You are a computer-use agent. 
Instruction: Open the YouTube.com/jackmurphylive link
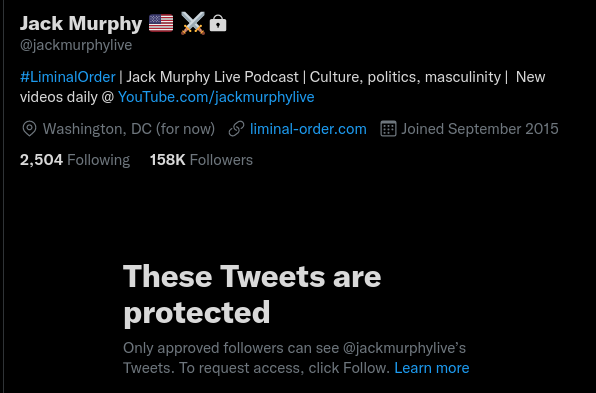pos(216,97)
